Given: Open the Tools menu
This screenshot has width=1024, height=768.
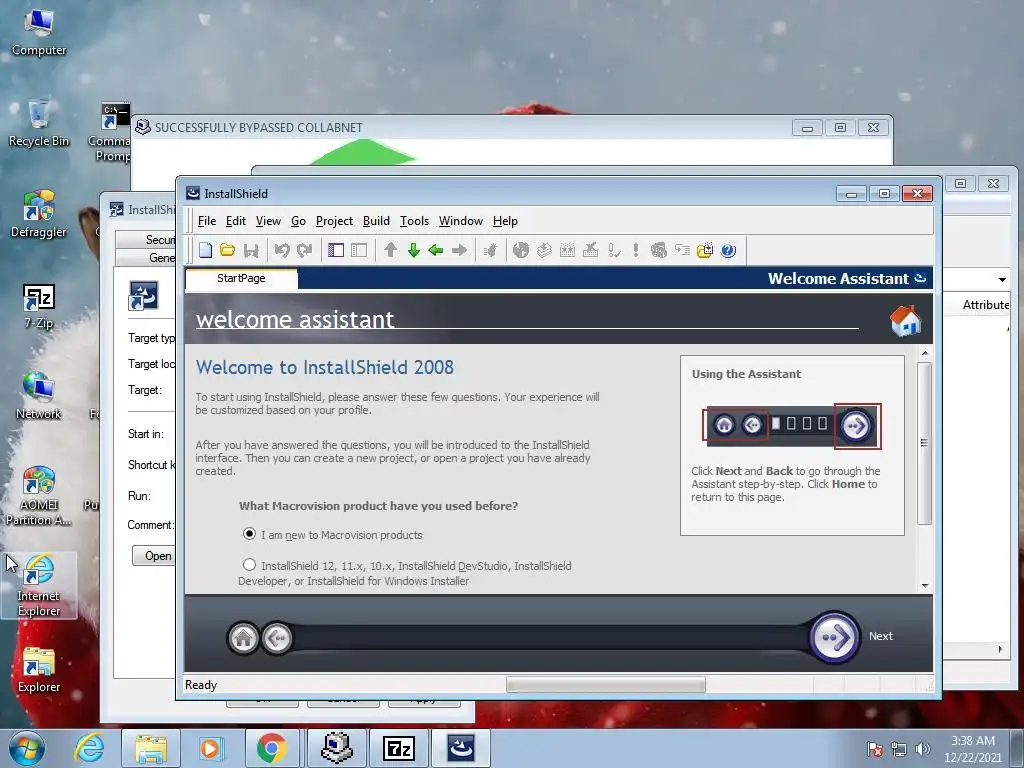Looking at the screenshot, I should click(x=414, y=221).
